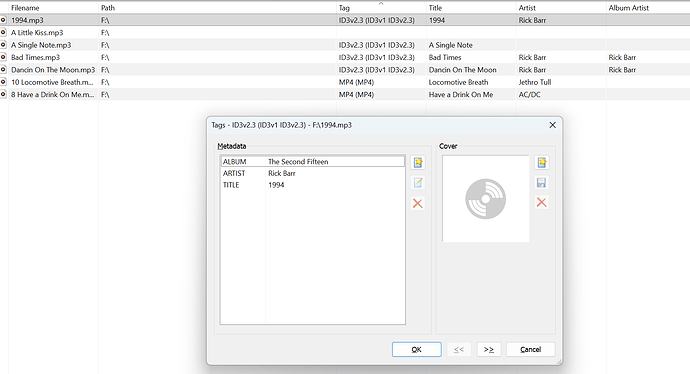
Task: Sort by Album Artist column header
Action: point(648,7)
